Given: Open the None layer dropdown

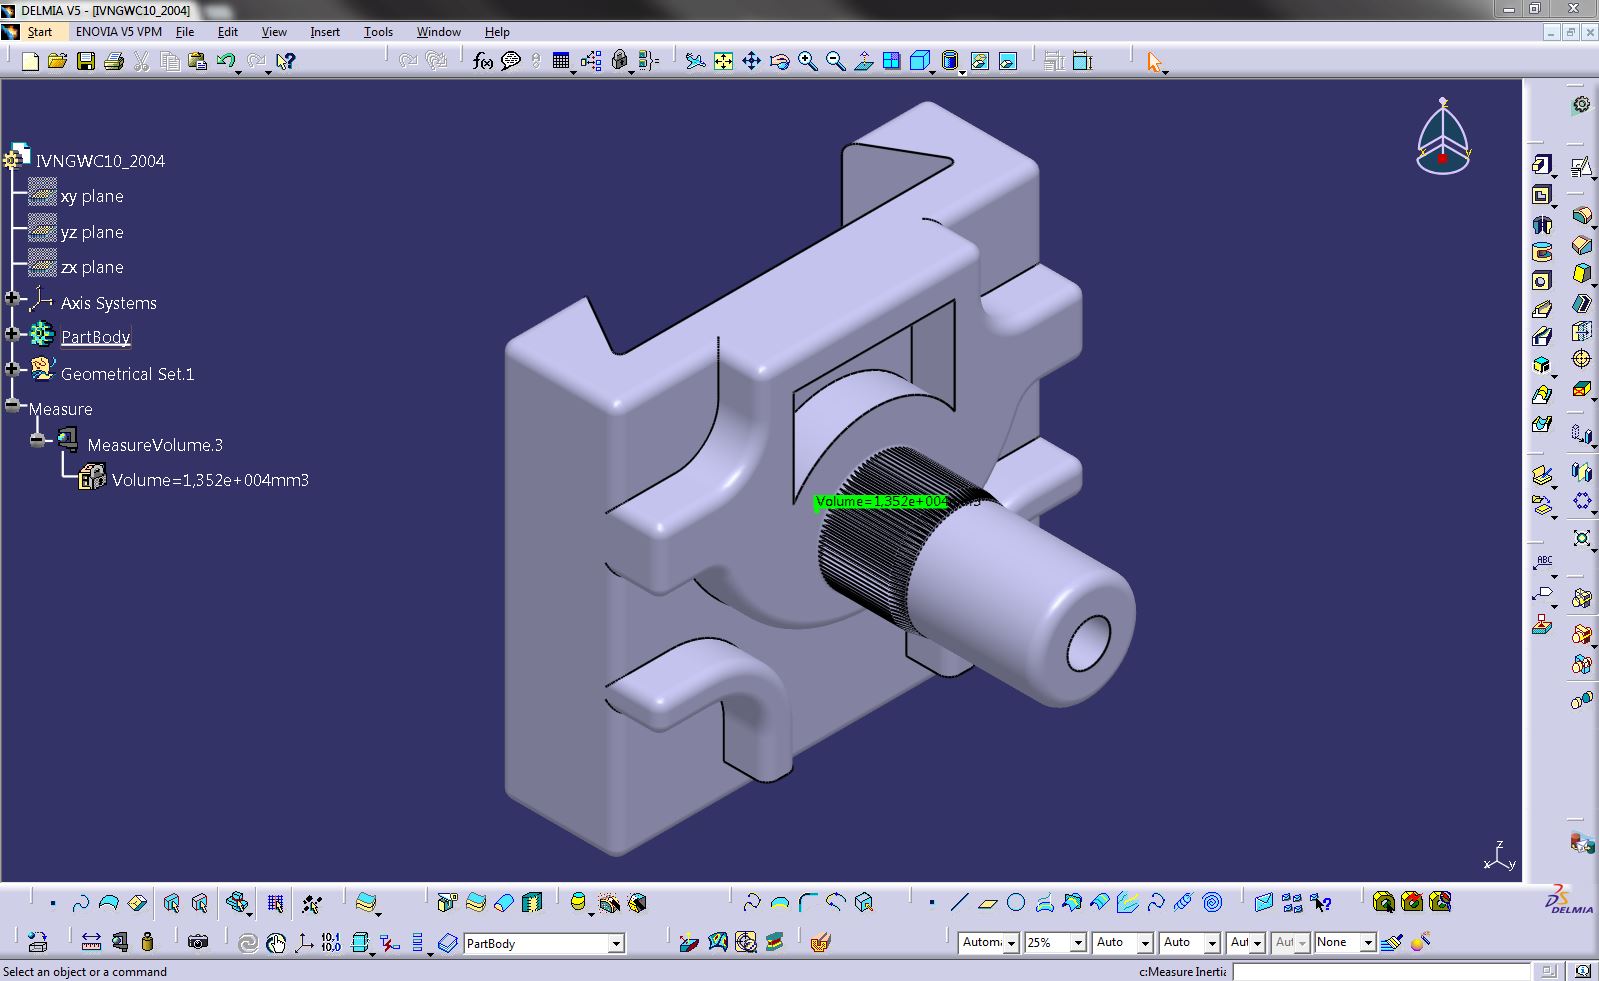Looking at the screenshot, I should coord(1367,943).
